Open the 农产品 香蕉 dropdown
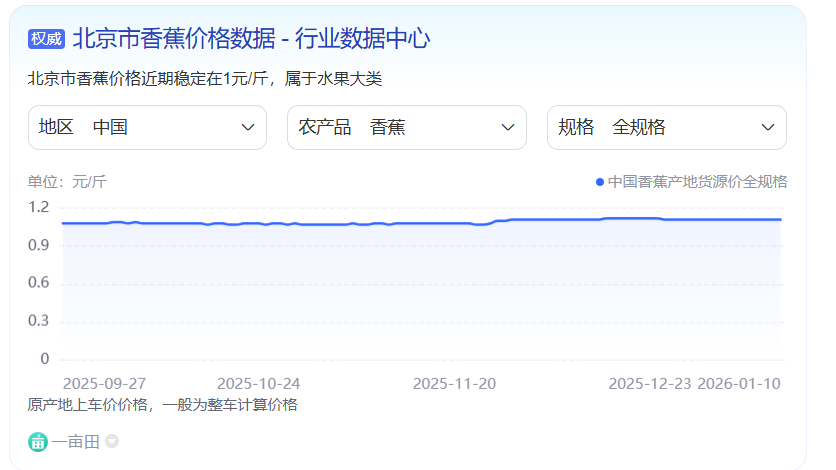Screen dimensions: 836x470 click(x=407, y=127)
